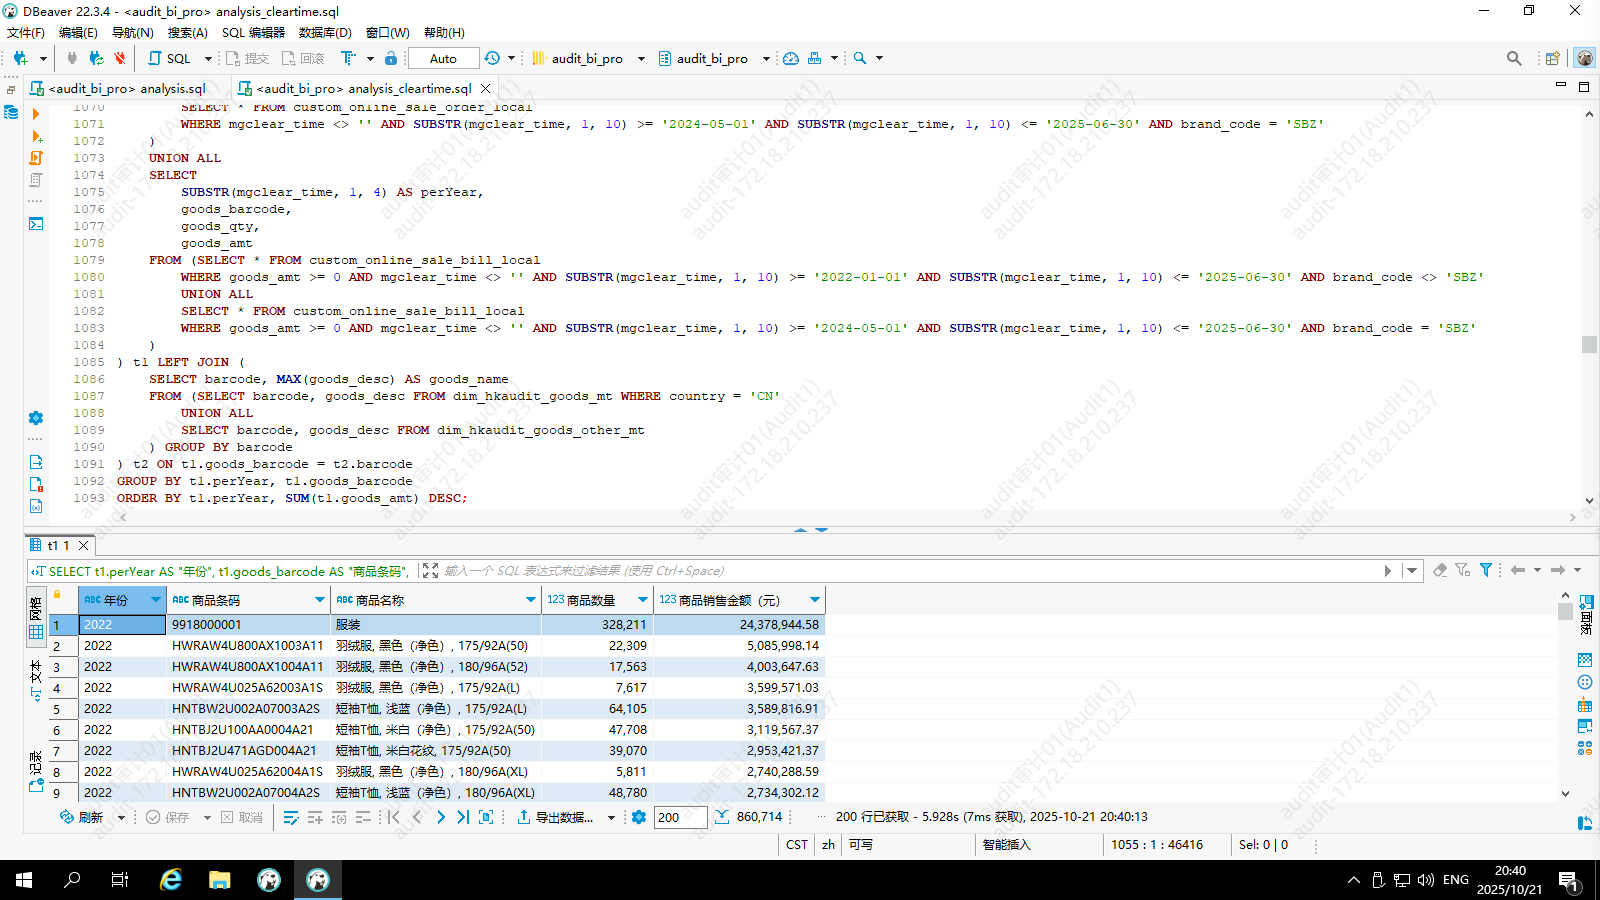The image size is (1600, 900).
Task: Open the SQL 编辑器 menu
Action: point(253,32)
